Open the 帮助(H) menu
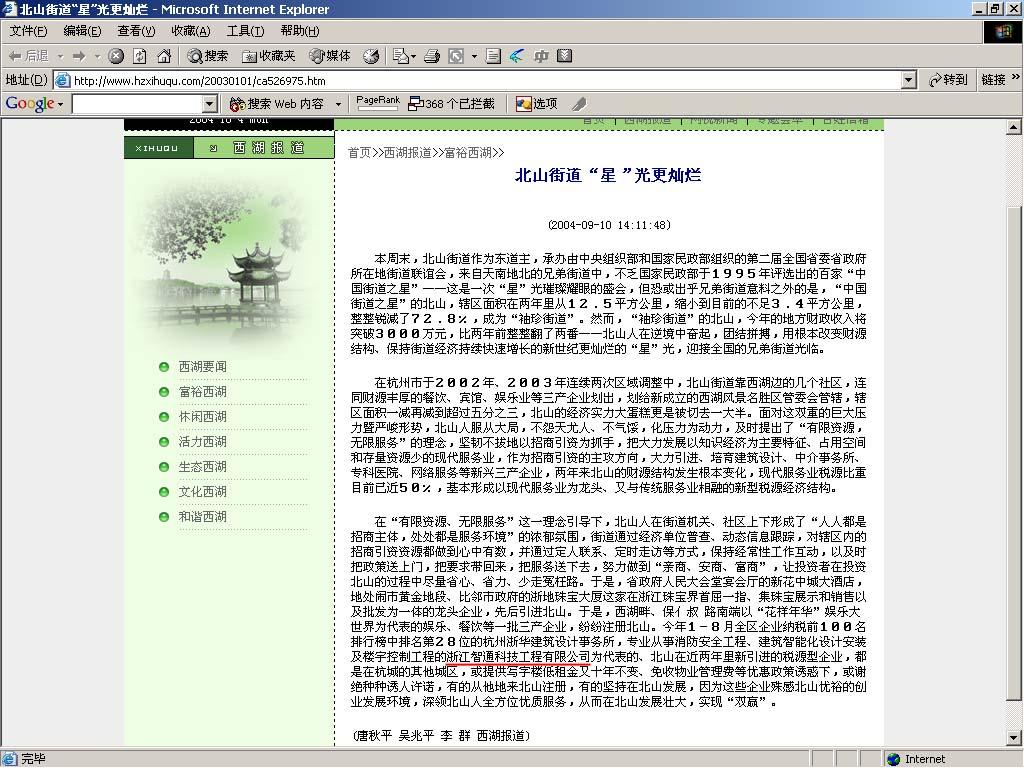 300,31
